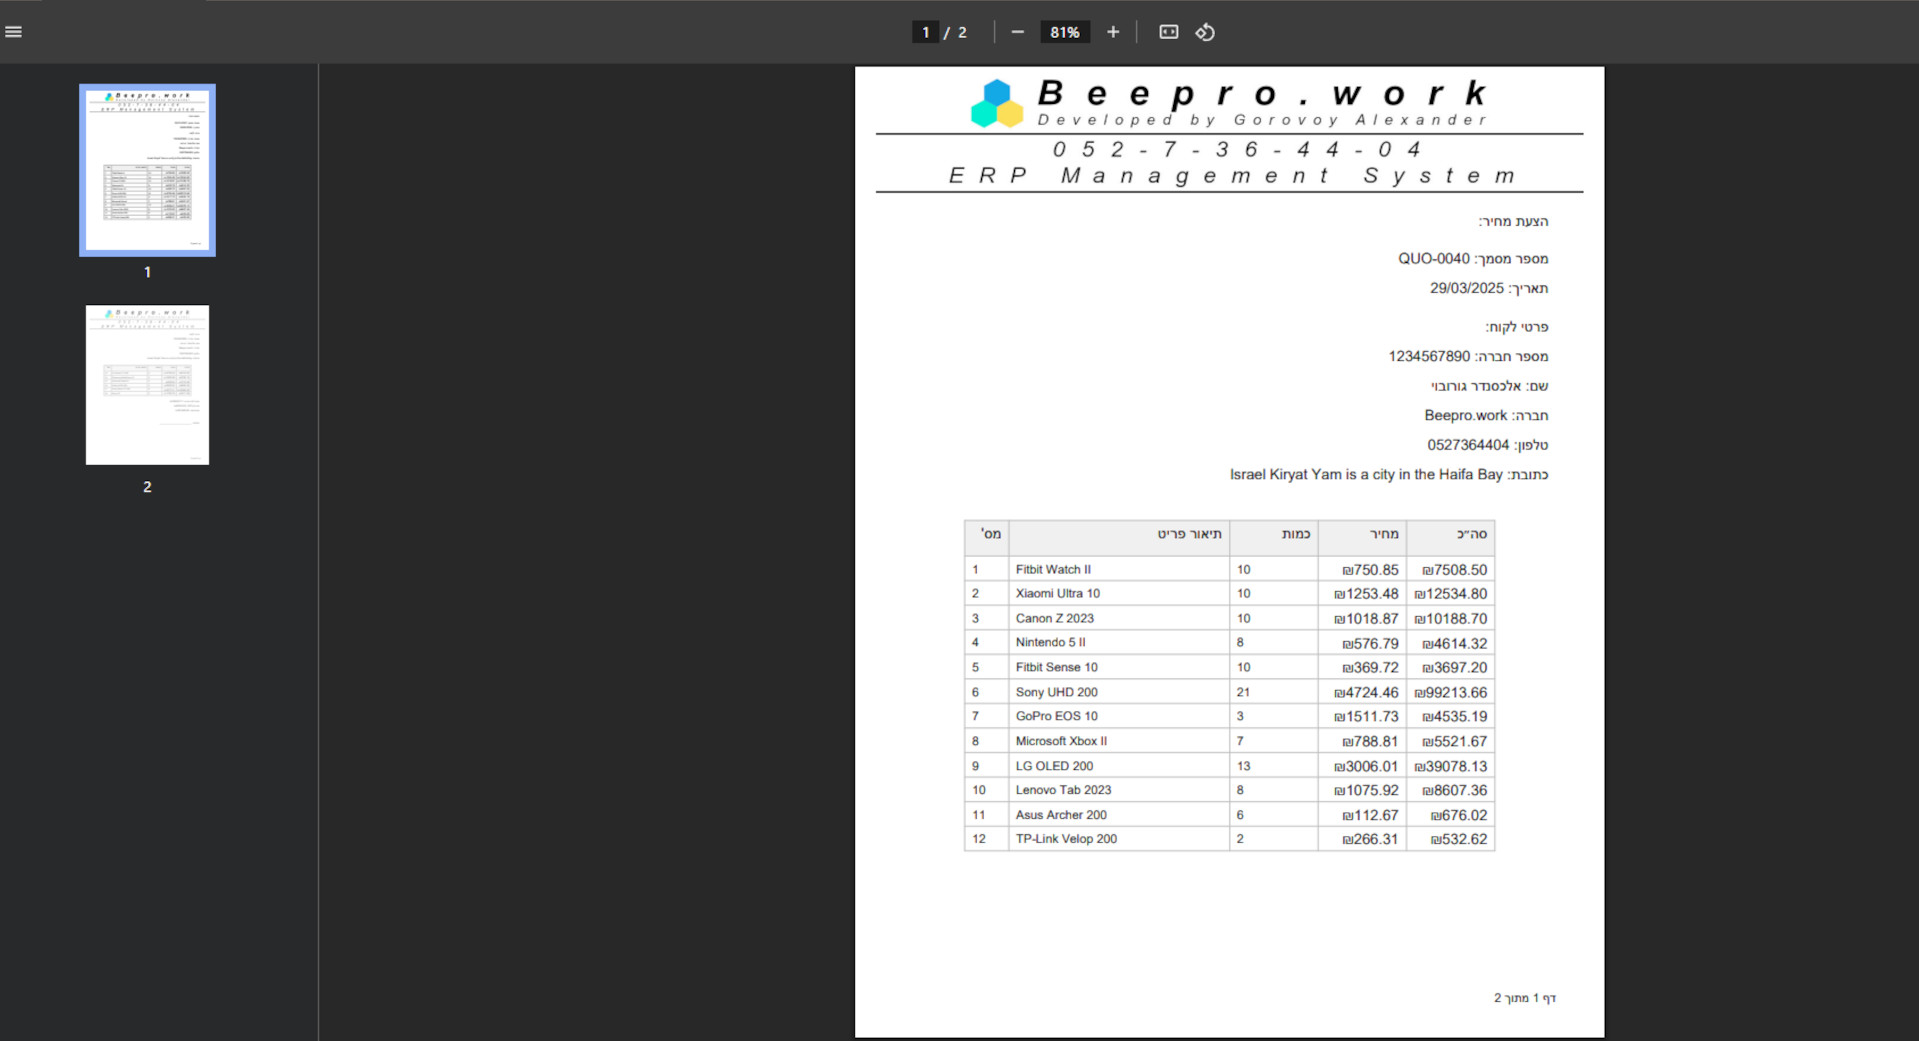The width and height of the screenshot is (1919, 1041).
Task: Click the Sony UHD 200 item description
Action: click(1056, 692)
